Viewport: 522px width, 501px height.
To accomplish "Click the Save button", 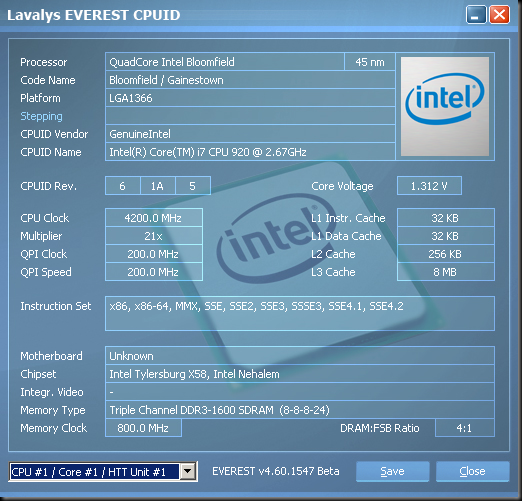I will (x=392, y=471).
